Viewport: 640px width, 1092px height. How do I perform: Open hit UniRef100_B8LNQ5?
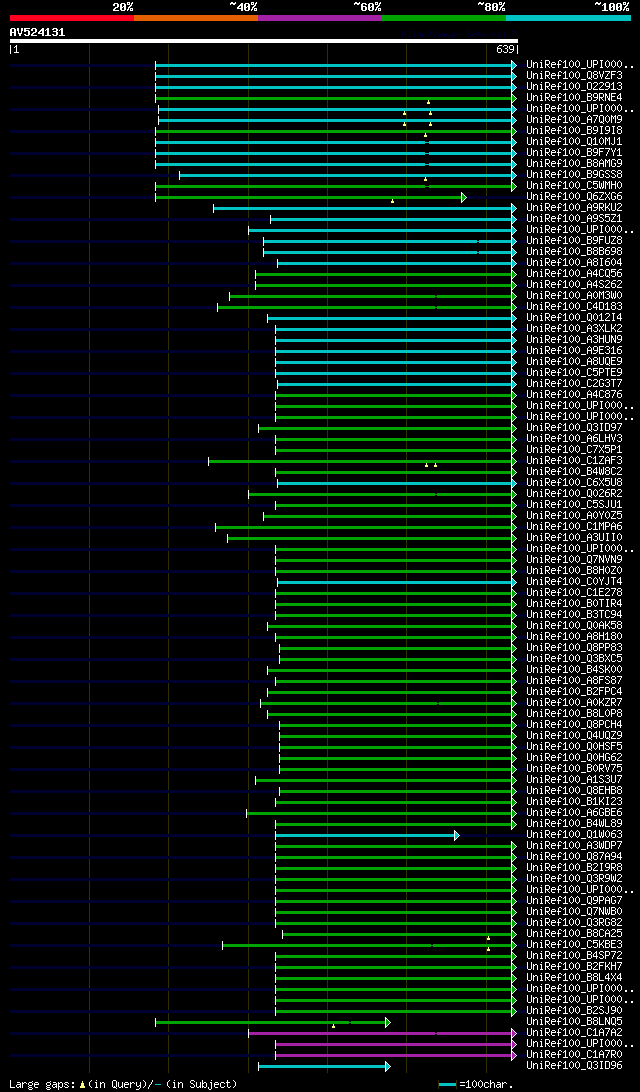(x=575, y=1022)
